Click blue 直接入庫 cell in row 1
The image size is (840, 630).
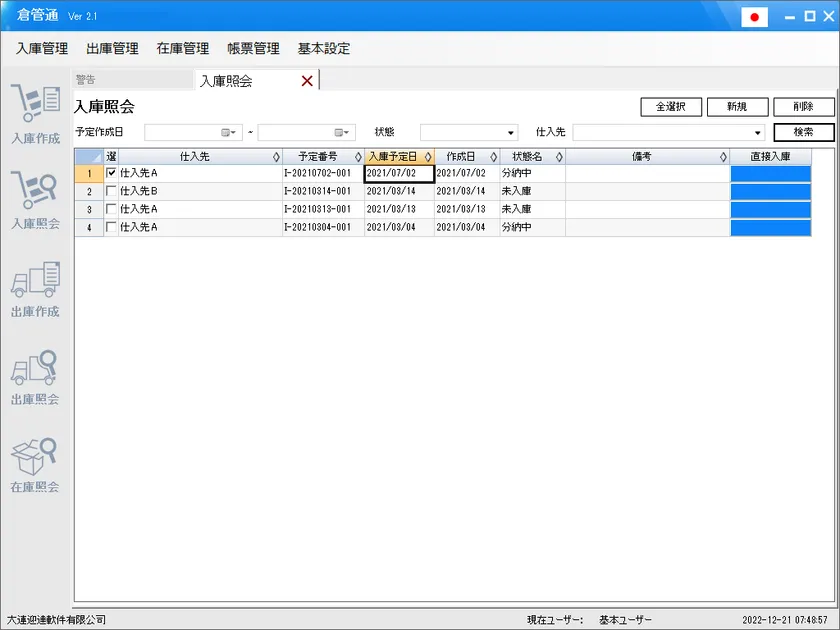coord(770,173)
